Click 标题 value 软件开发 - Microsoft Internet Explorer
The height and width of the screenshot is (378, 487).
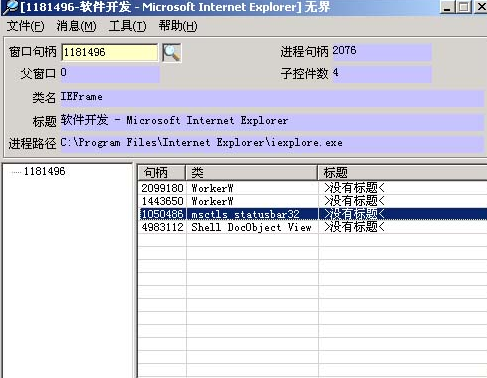point(272,121)
